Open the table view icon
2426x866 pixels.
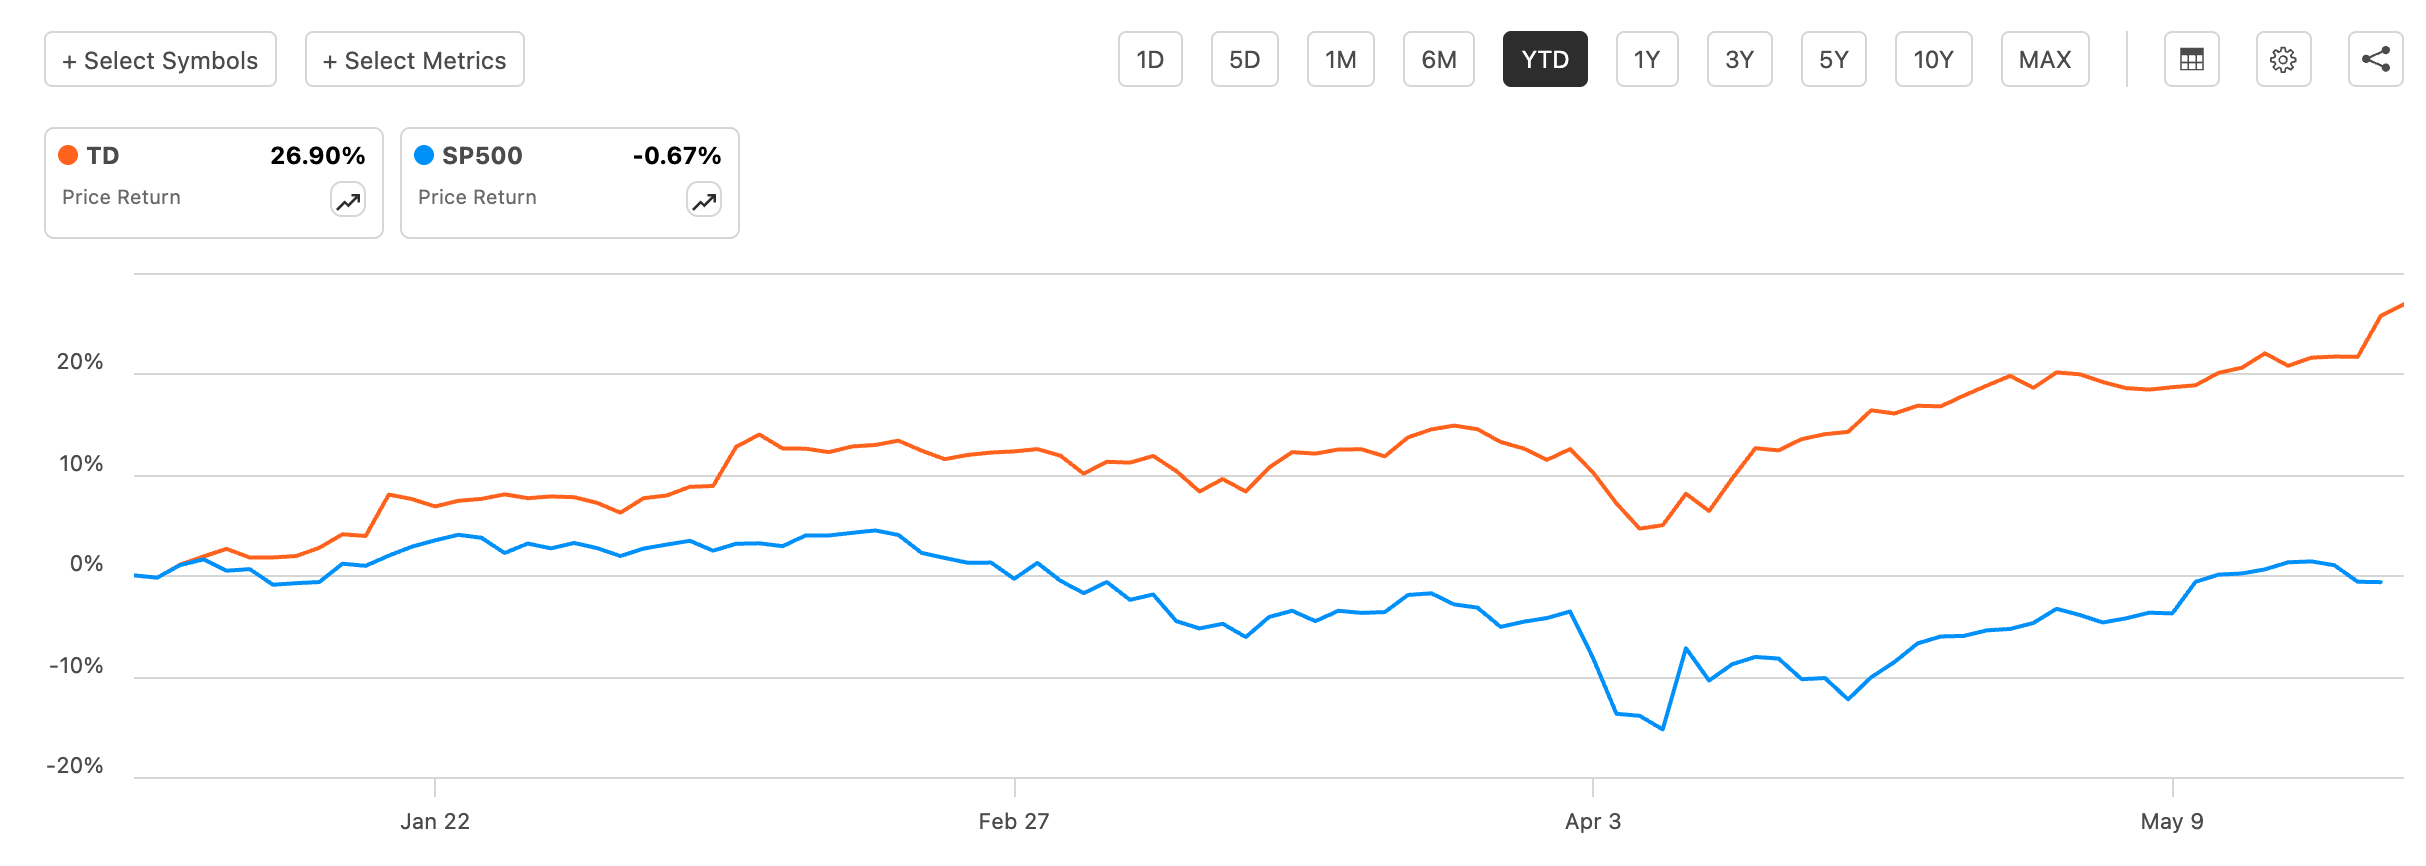(x=2190, y=59)
